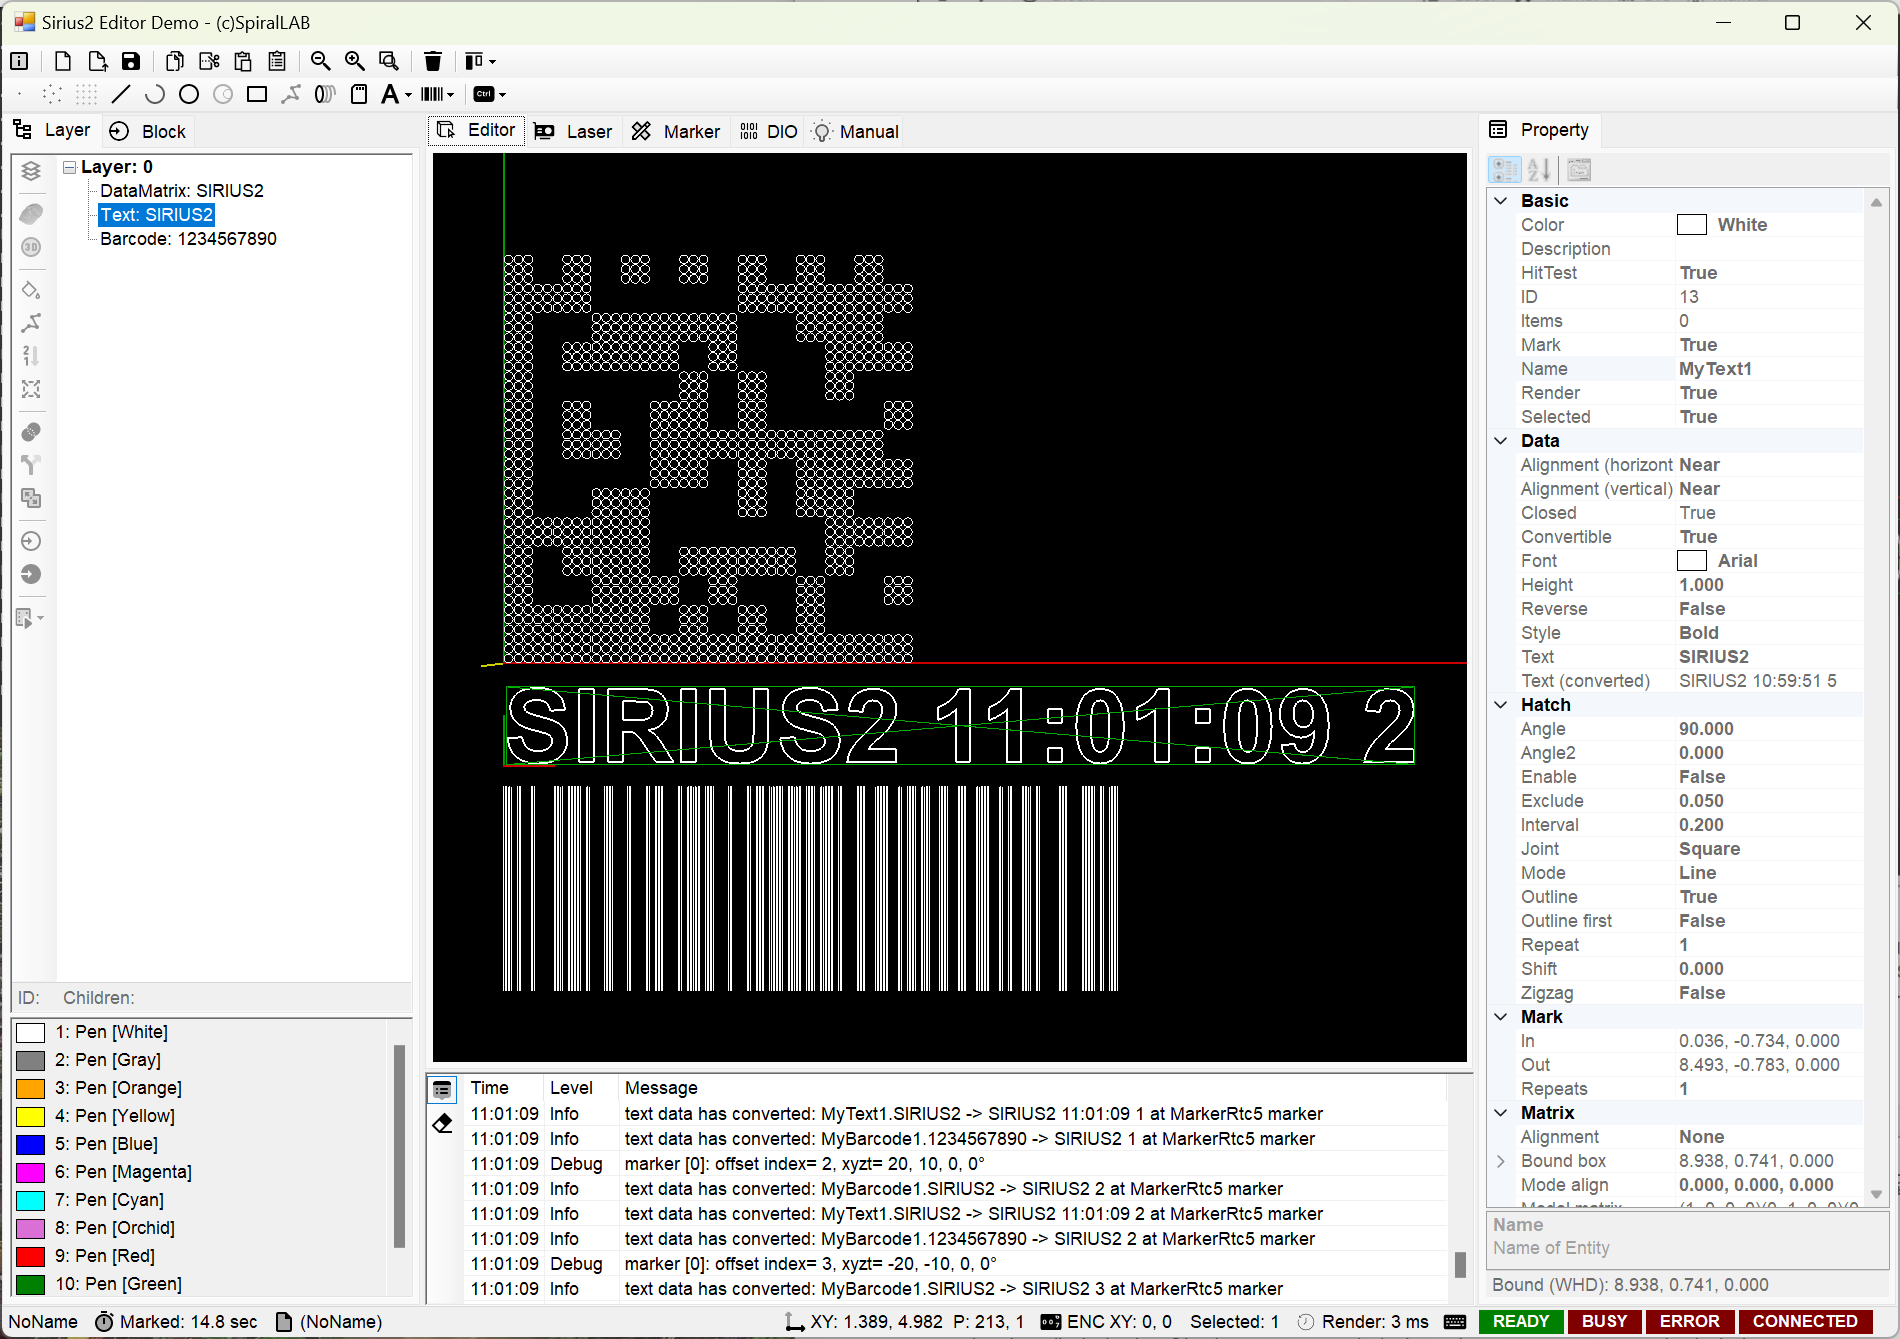Toggle categorized view in Property panel
The height and width of the screenshot is (1339, 1900).
tap(1505, 170)
